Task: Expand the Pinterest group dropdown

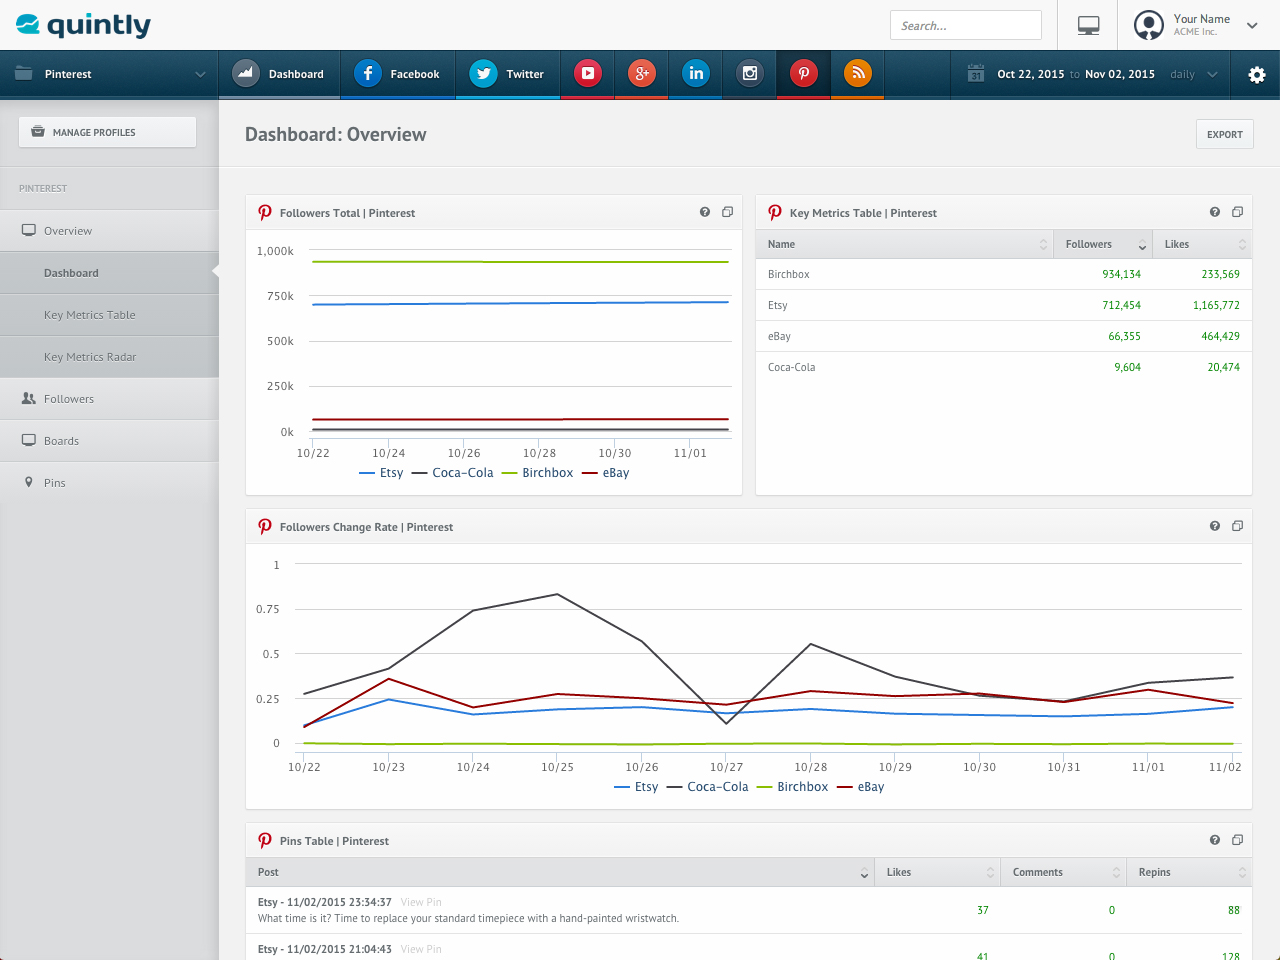Action: (x=200, y=74)
